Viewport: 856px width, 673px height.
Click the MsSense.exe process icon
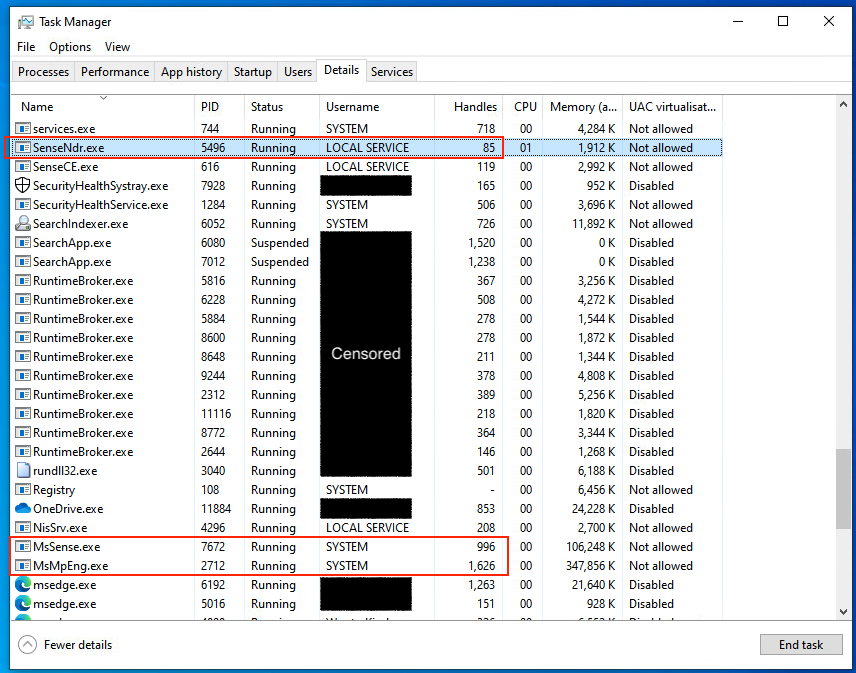[23, 547]
